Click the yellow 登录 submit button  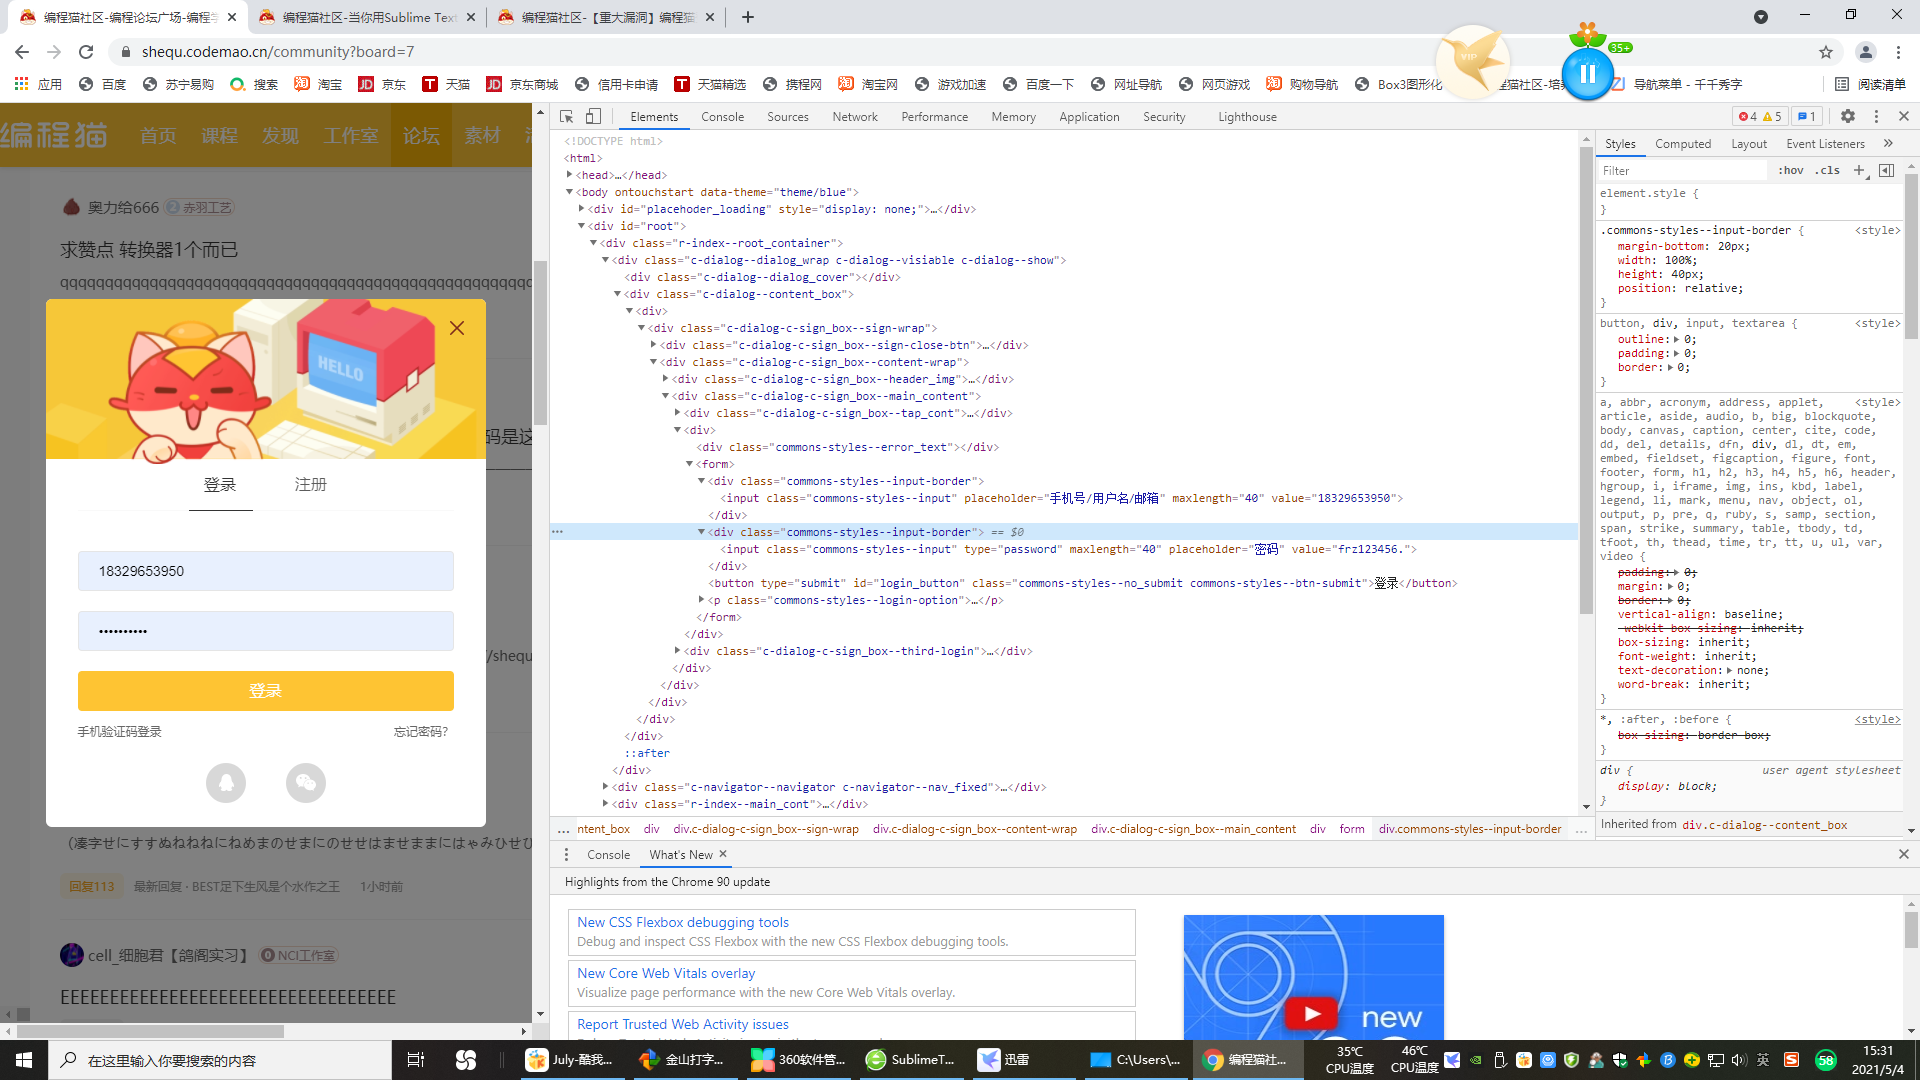266,691
